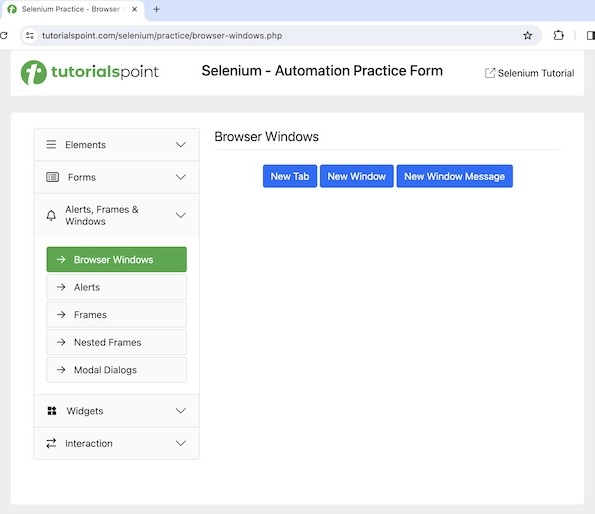595x514 pixels.
Task: Click the Interaction section label
Action: 89,443
